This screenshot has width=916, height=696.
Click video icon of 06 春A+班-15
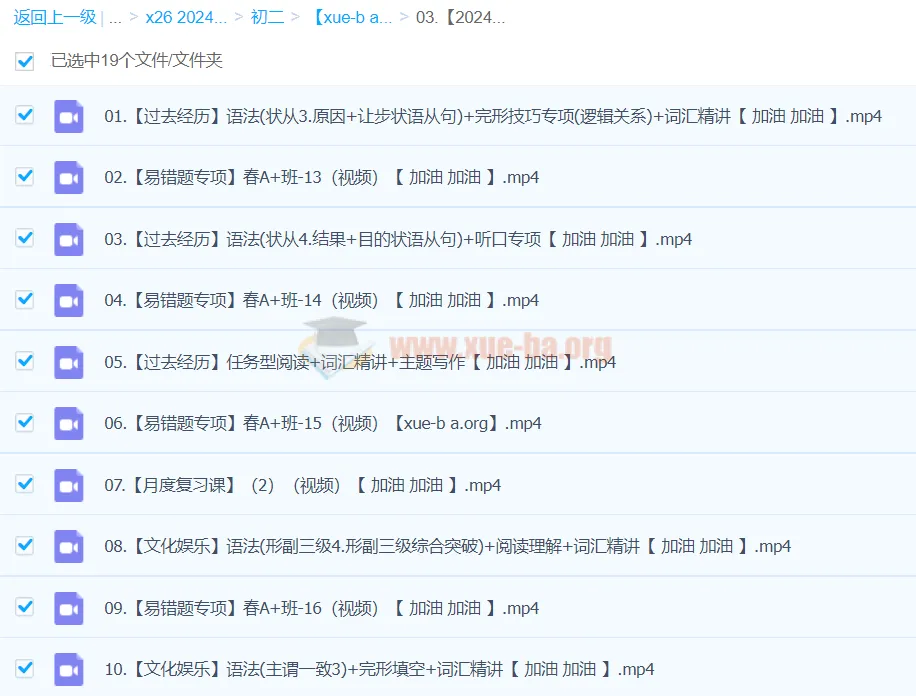click(68, 424)
